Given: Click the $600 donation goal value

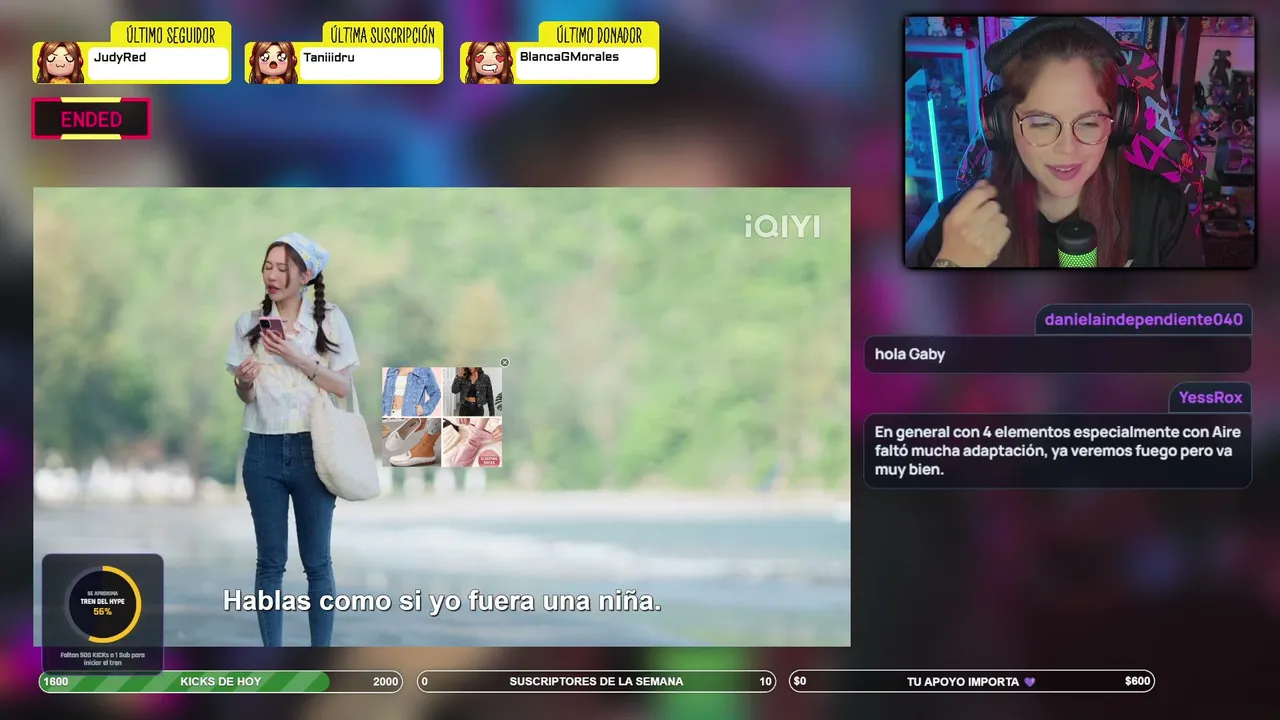Looking at the screenshot, I should pos(1137,682).
